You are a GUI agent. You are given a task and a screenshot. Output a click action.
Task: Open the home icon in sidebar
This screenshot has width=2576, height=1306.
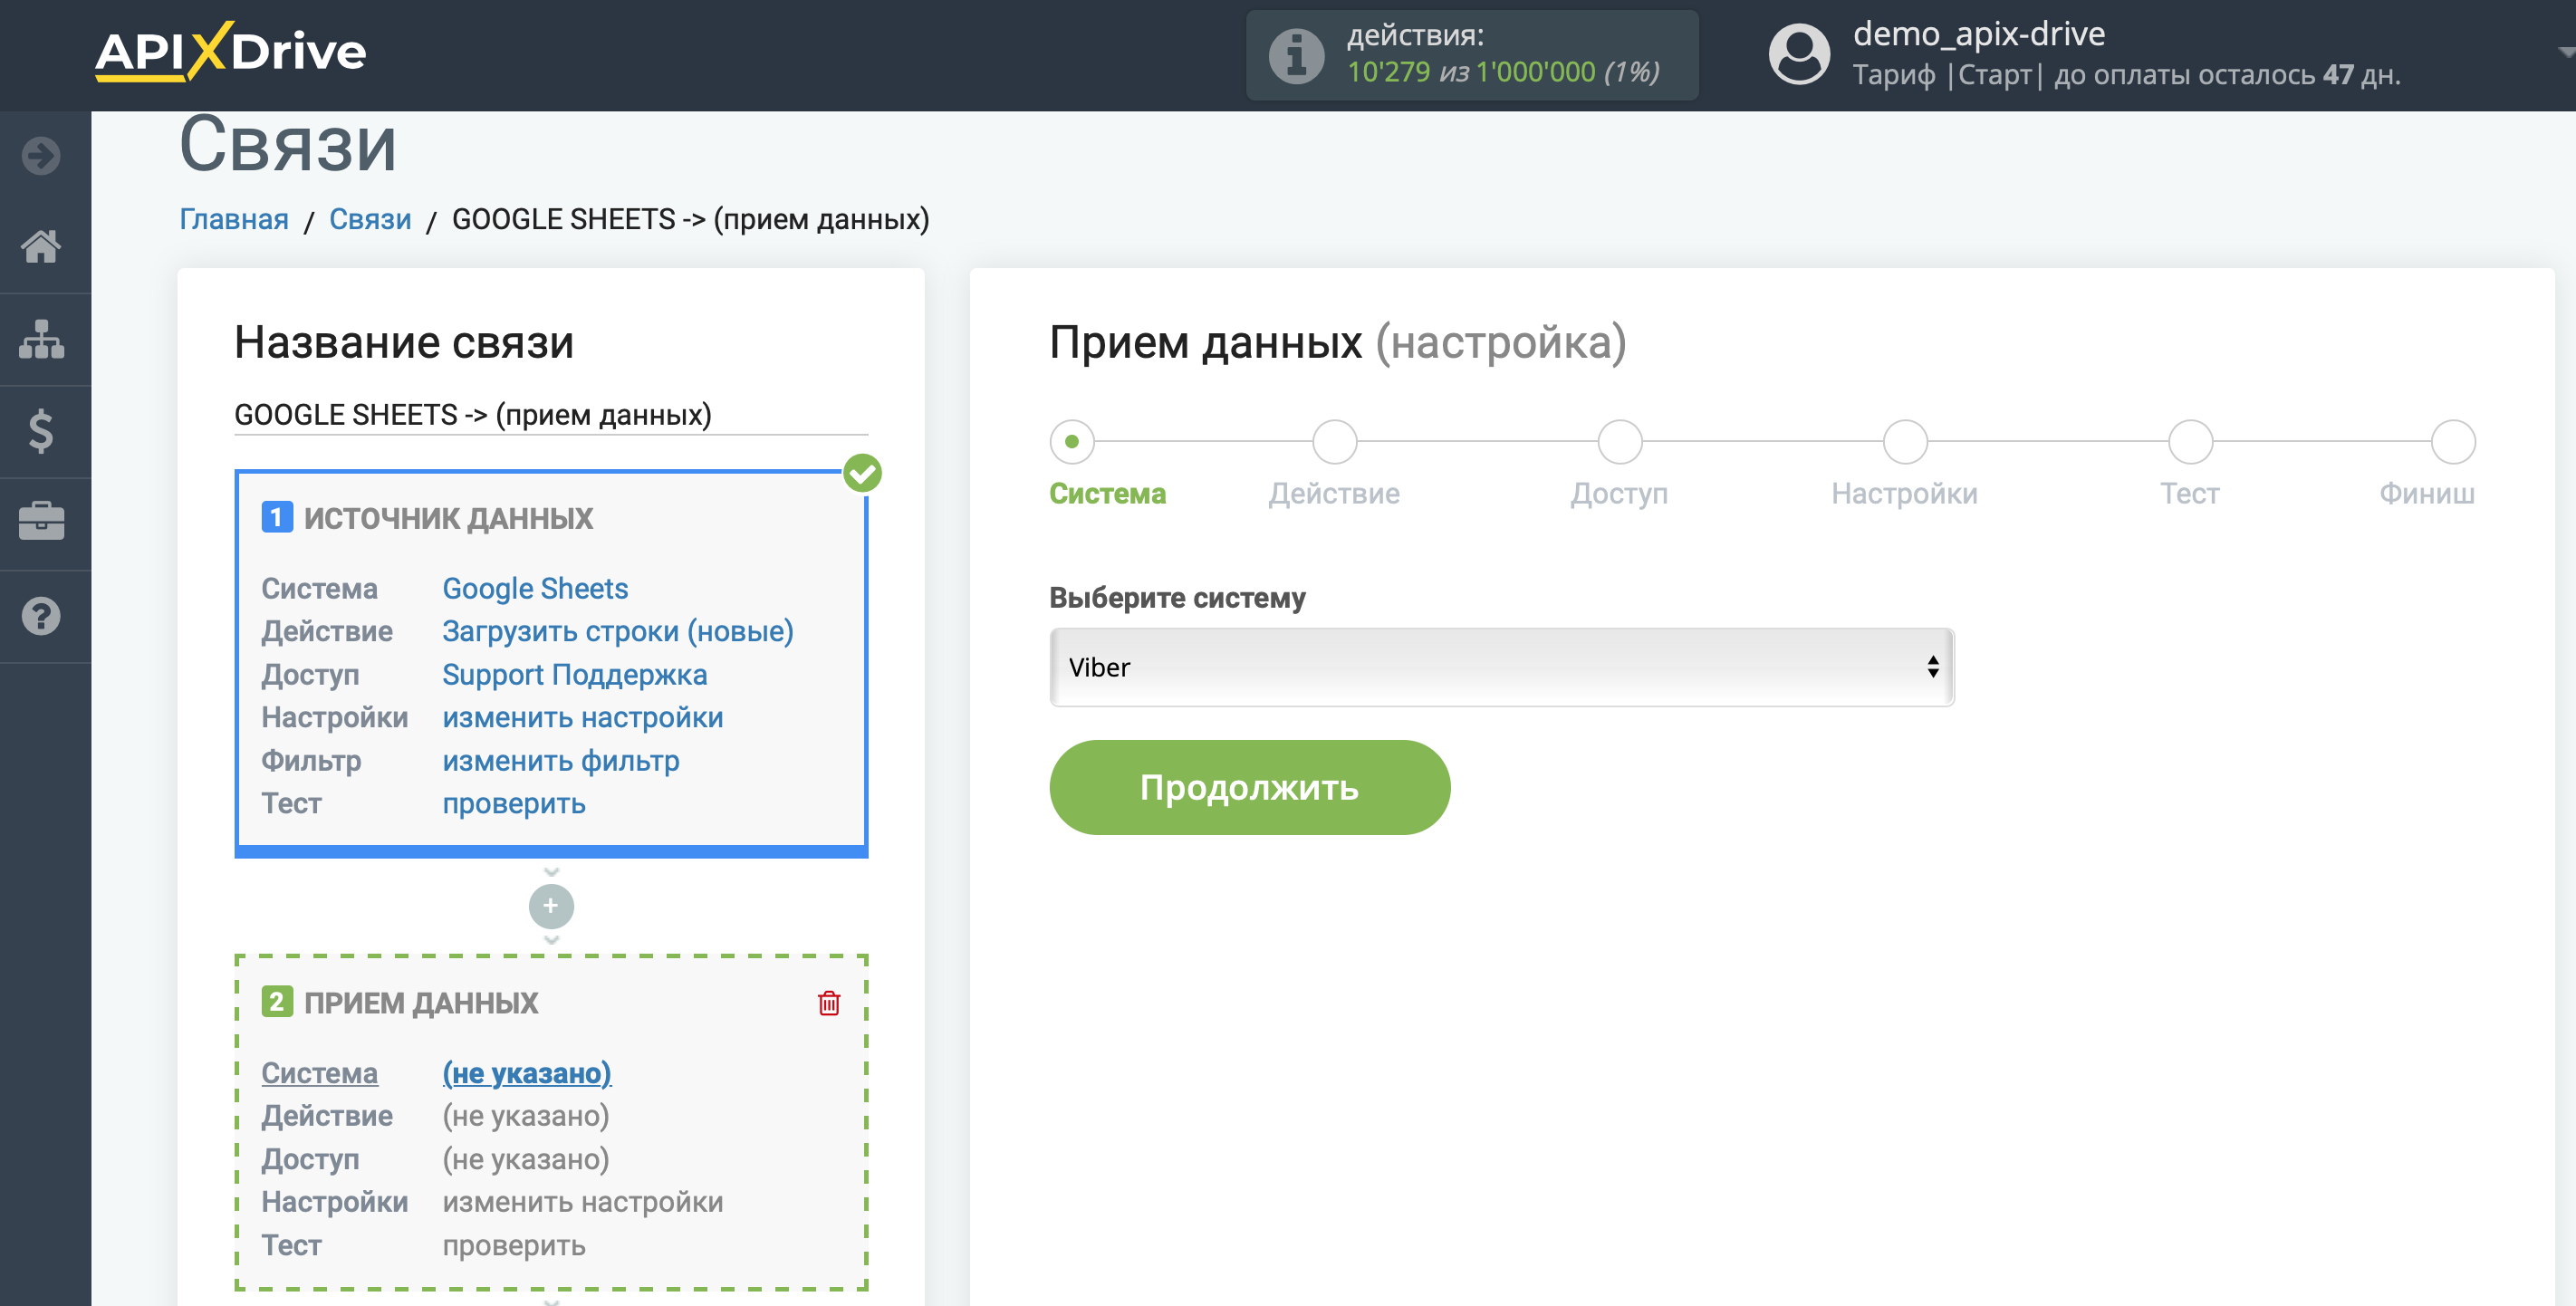[41, 246]
